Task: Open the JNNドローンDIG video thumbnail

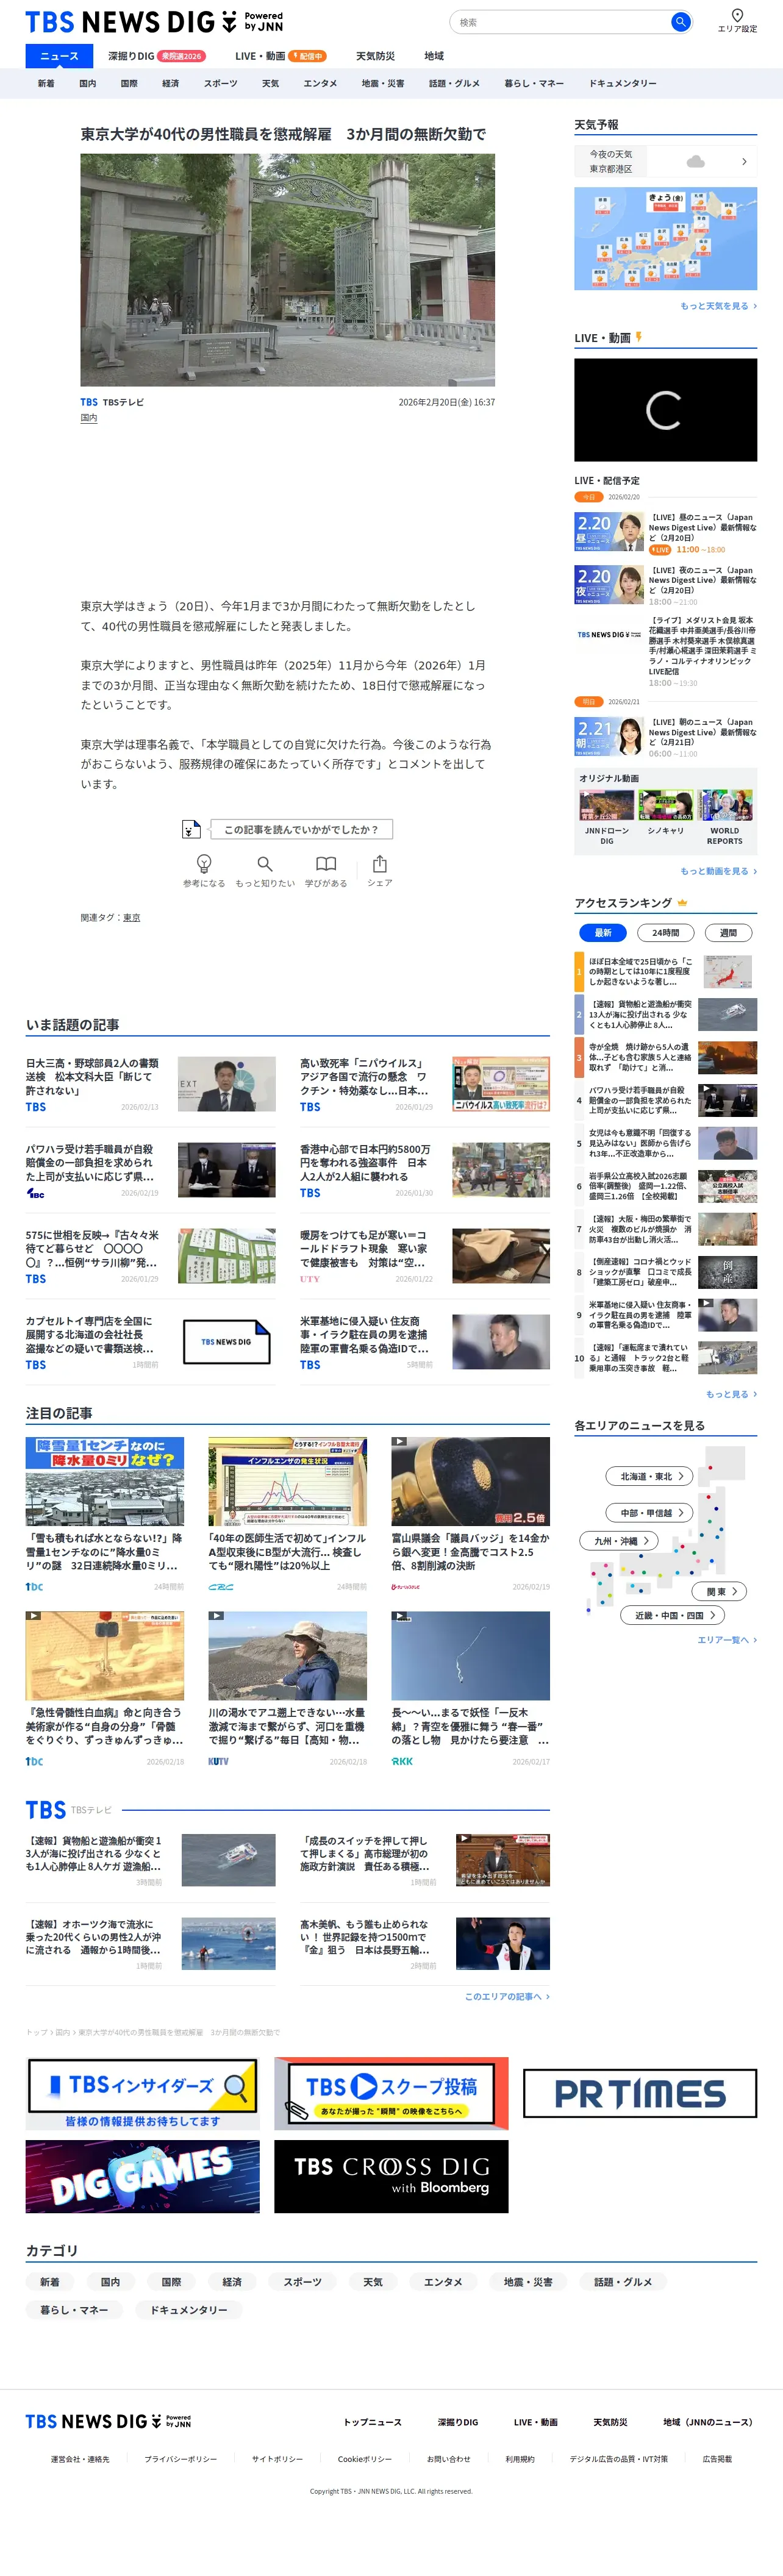Action: [x=607, y=805]
